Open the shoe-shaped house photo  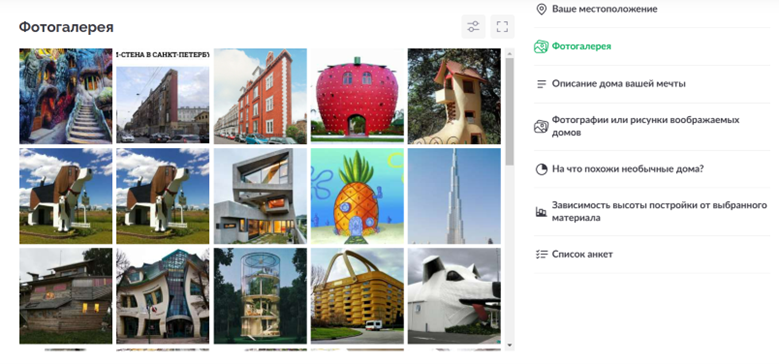(x=454, y=96)
